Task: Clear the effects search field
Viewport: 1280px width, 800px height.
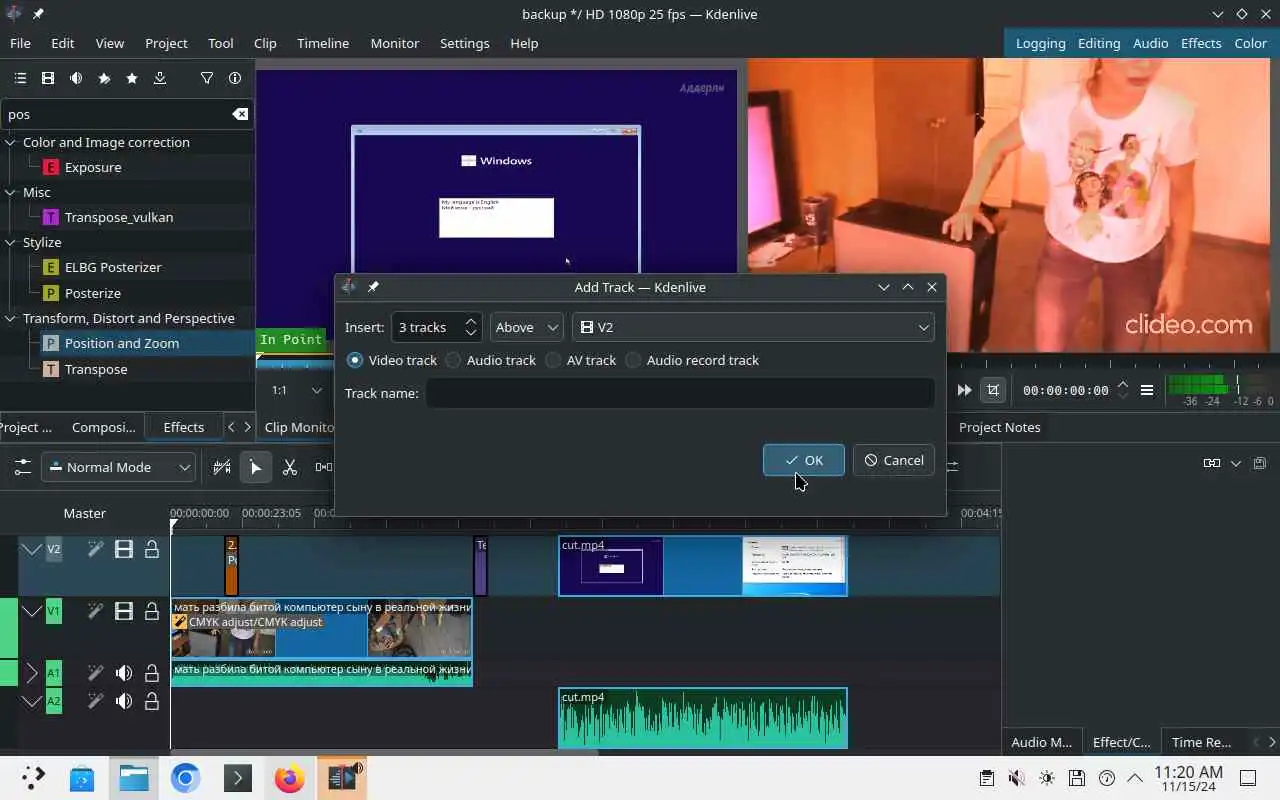Action: (x=240, y=114)
